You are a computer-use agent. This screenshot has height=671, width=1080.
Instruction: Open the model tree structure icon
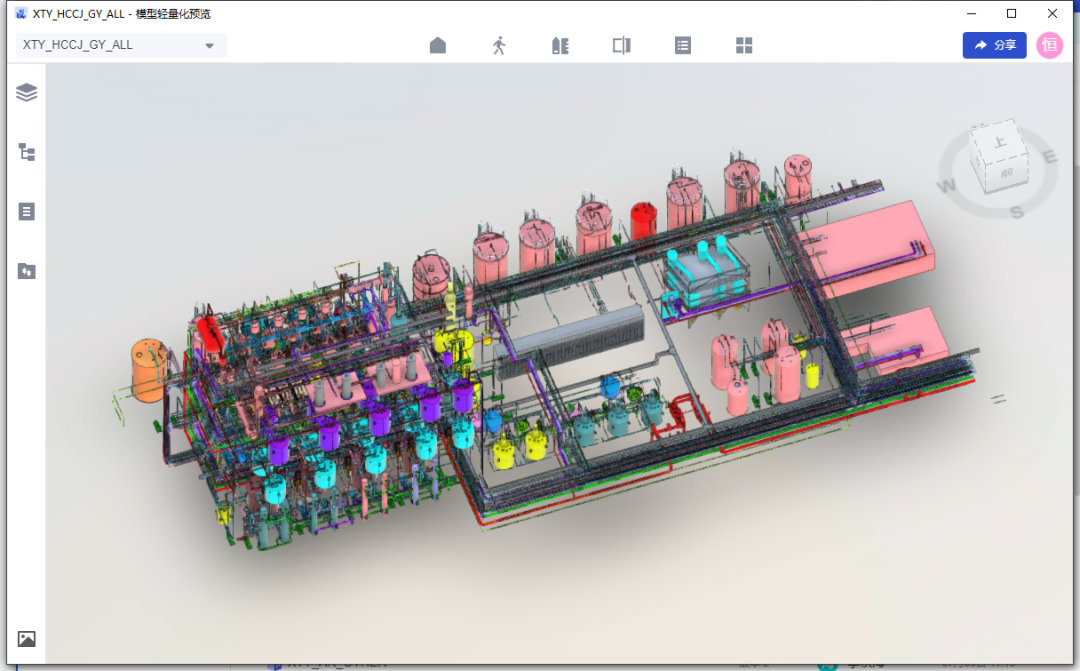27,152
